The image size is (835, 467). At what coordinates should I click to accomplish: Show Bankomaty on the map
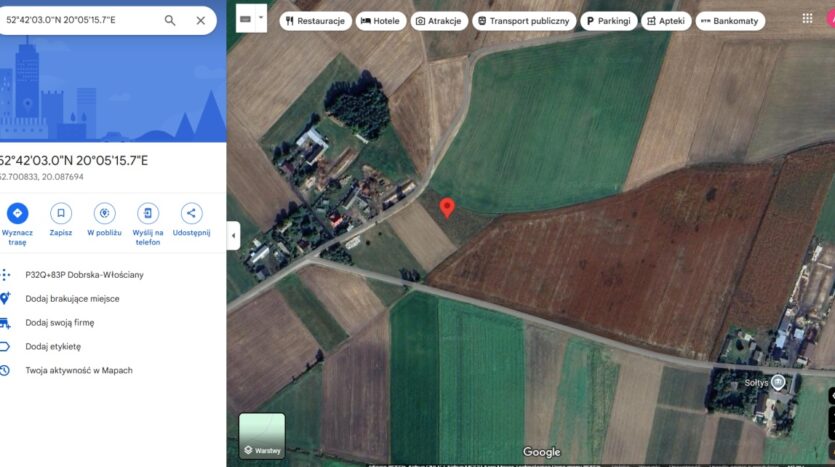(730, 21)
